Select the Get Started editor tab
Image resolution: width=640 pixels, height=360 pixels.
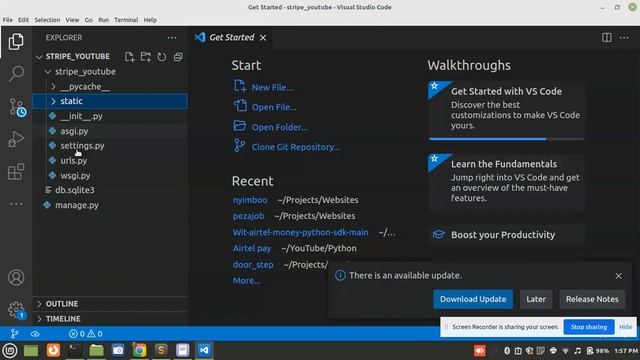tap(231, 38)
